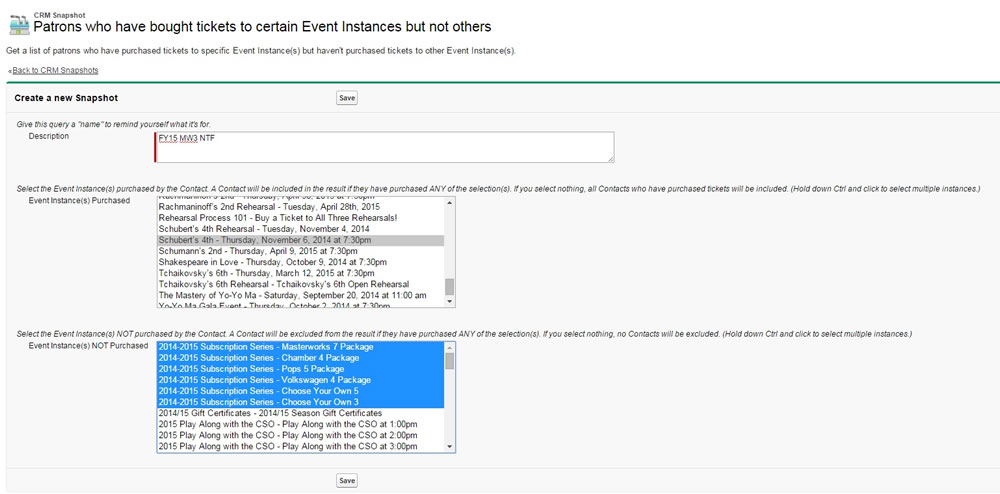The image size is (1000, 494).
Task: Select Schumann's 2nd - Thursday, April 9, 2015
Action: [x=300, y=251]
